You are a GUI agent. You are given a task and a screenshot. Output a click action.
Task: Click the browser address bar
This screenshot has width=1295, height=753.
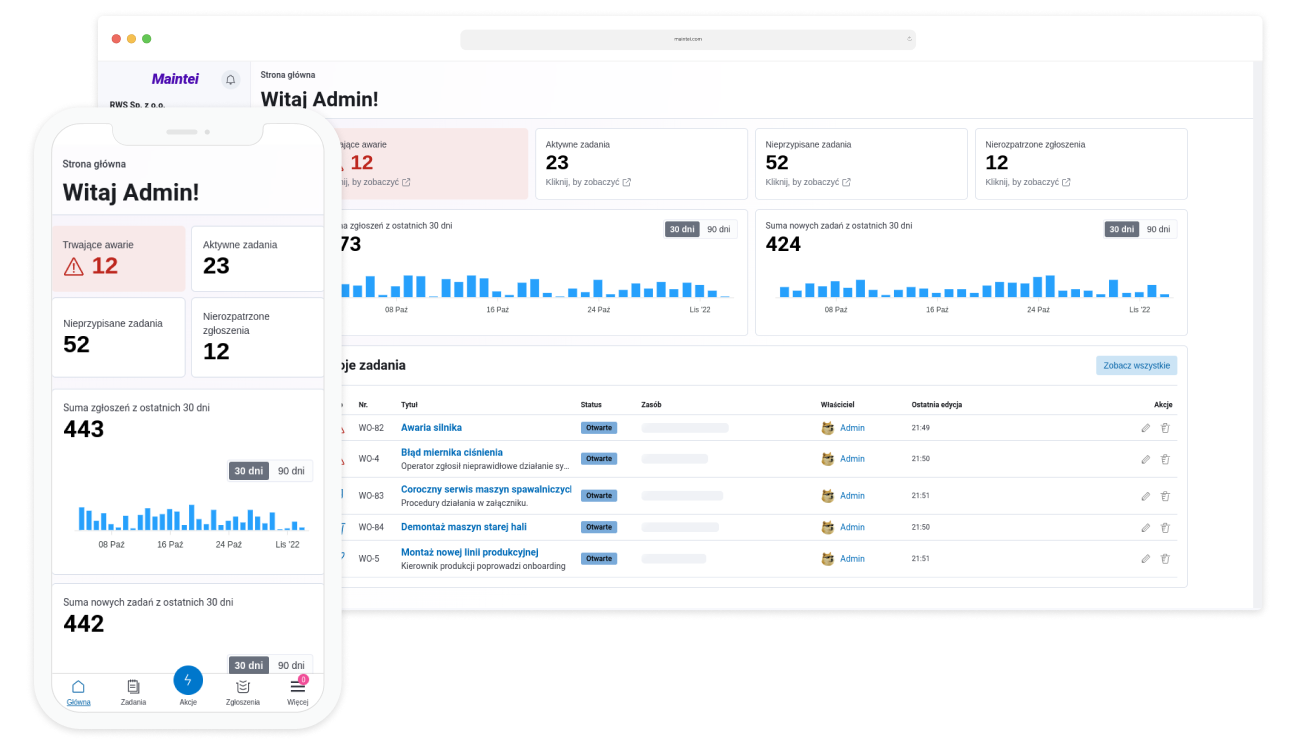pos(688,39)
